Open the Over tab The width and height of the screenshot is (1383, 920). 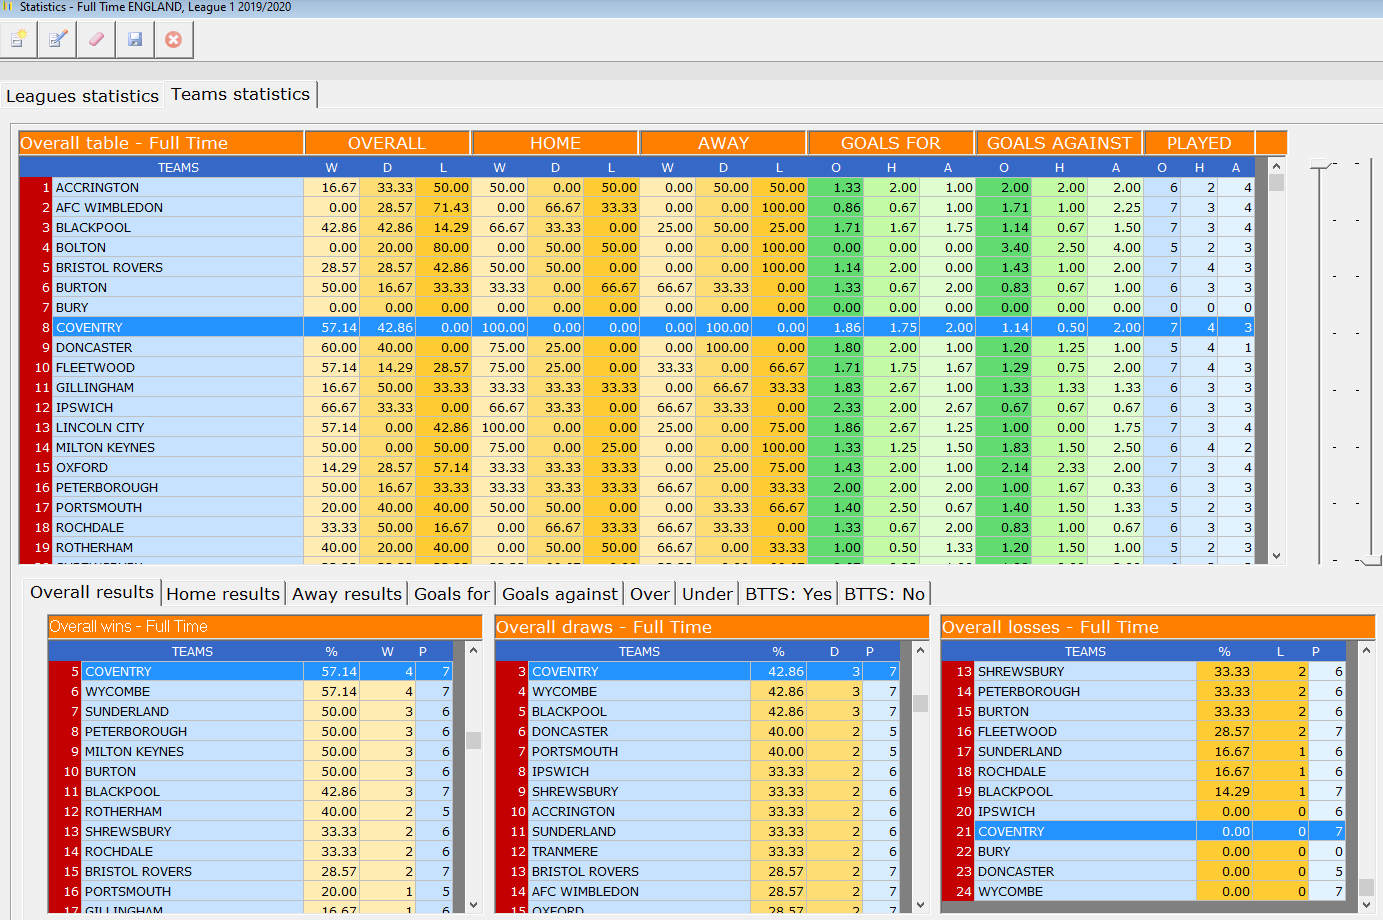point(650,594)
